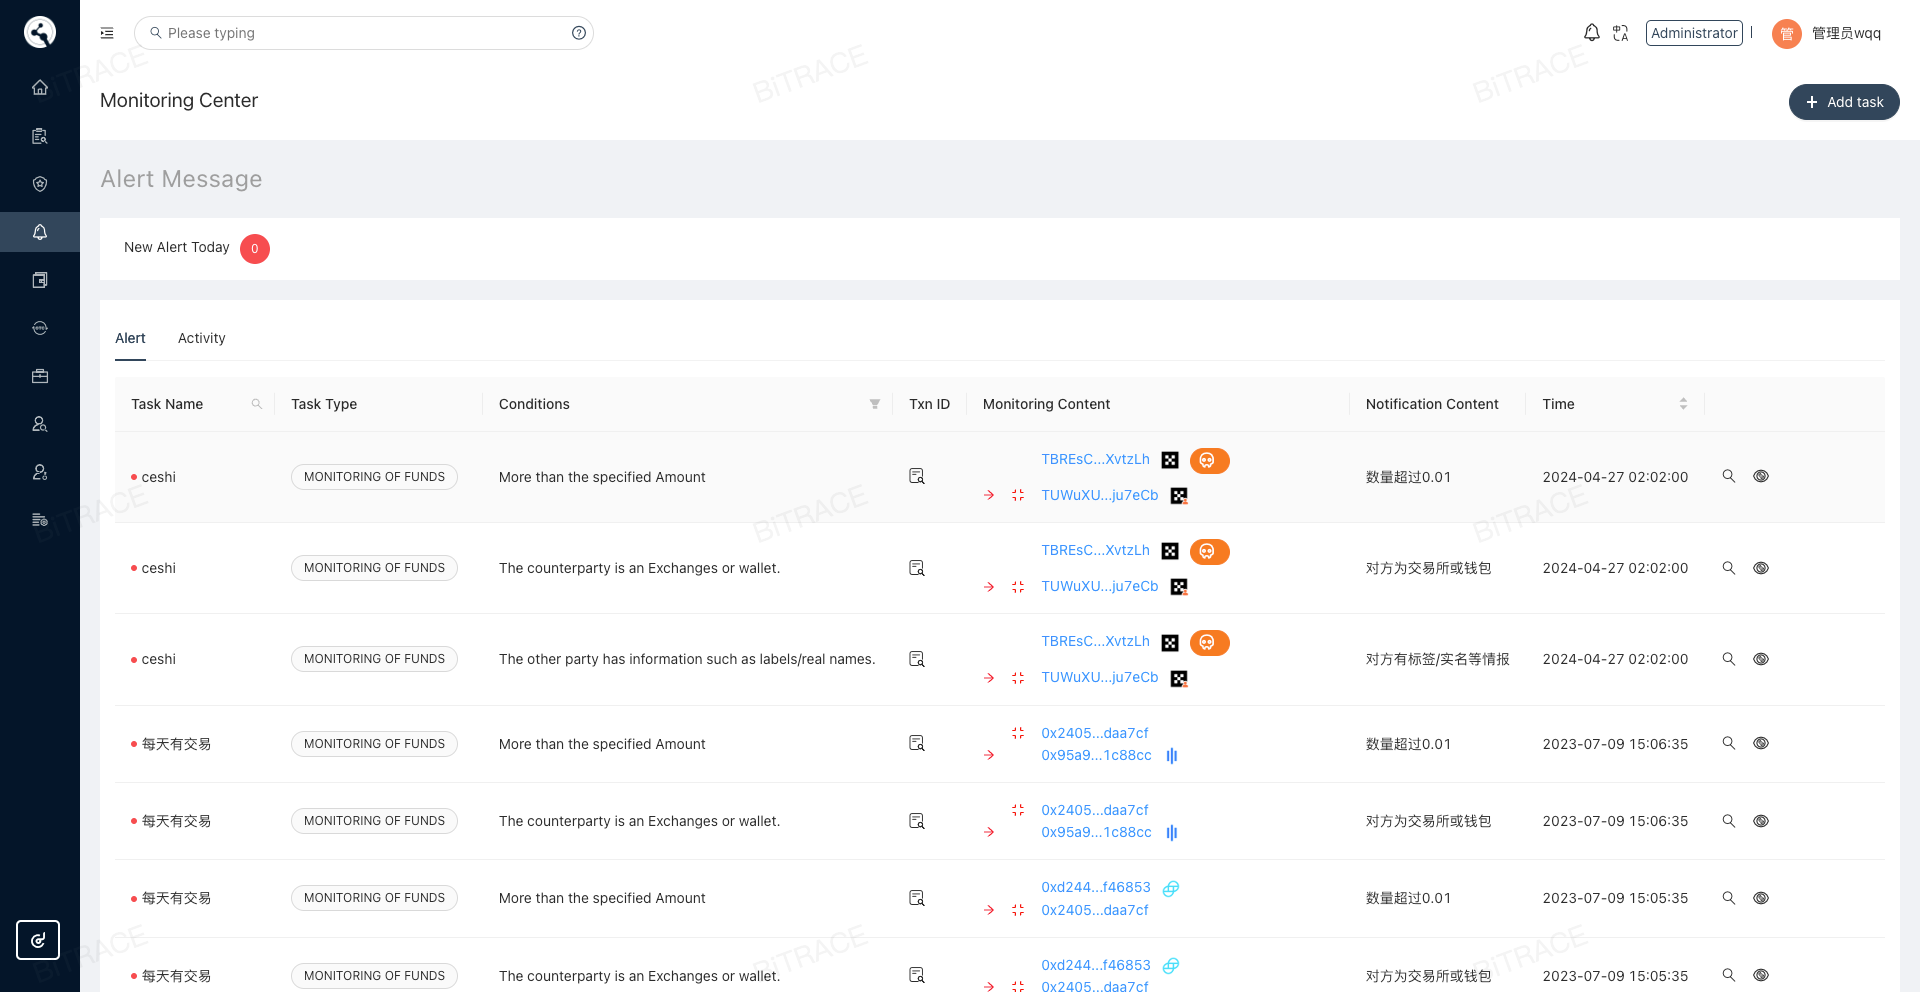This screenshot has width=1920, height=992.
Task: Click chain link icon next to 0xd244...f46853 at 15:05:35 Amount row
Action: pyautogui.click(x=1171, y=888)
